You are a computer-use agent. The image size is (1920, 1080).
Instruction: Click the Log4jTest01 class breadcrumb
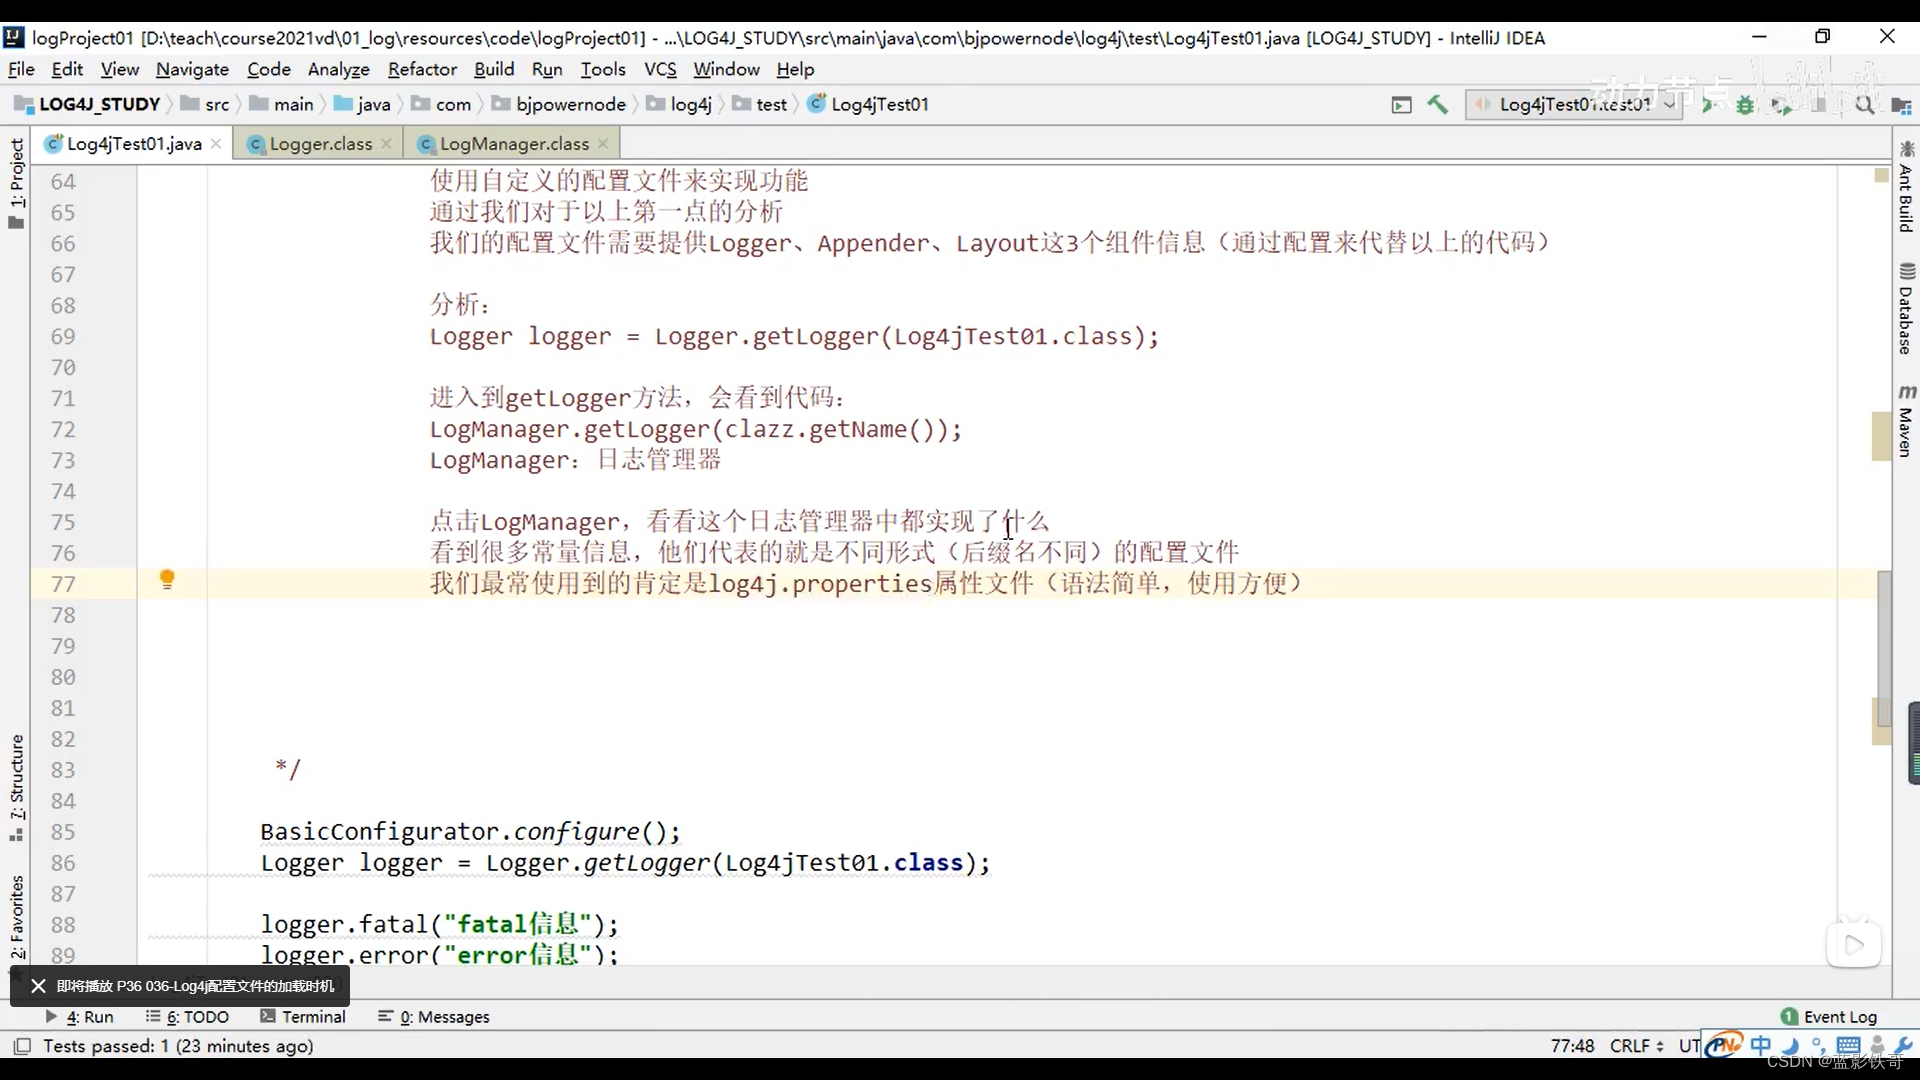click(869, 104)
